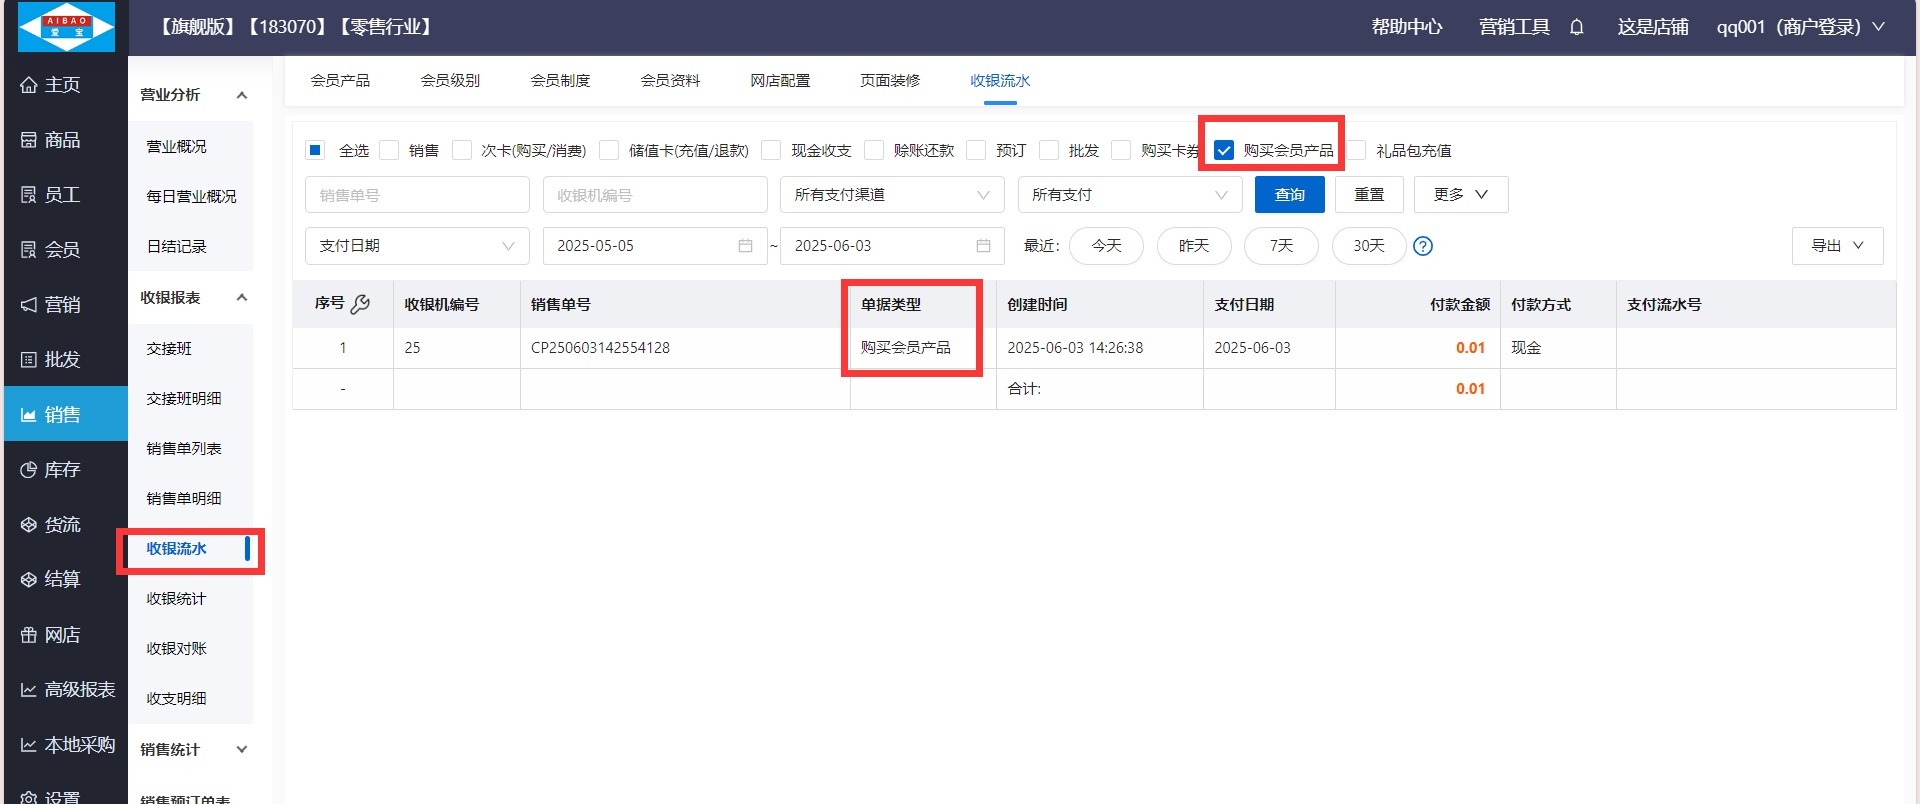Click the blue help question mark icon
This screenshot has height=804, width=1920.
point(1423,246)
